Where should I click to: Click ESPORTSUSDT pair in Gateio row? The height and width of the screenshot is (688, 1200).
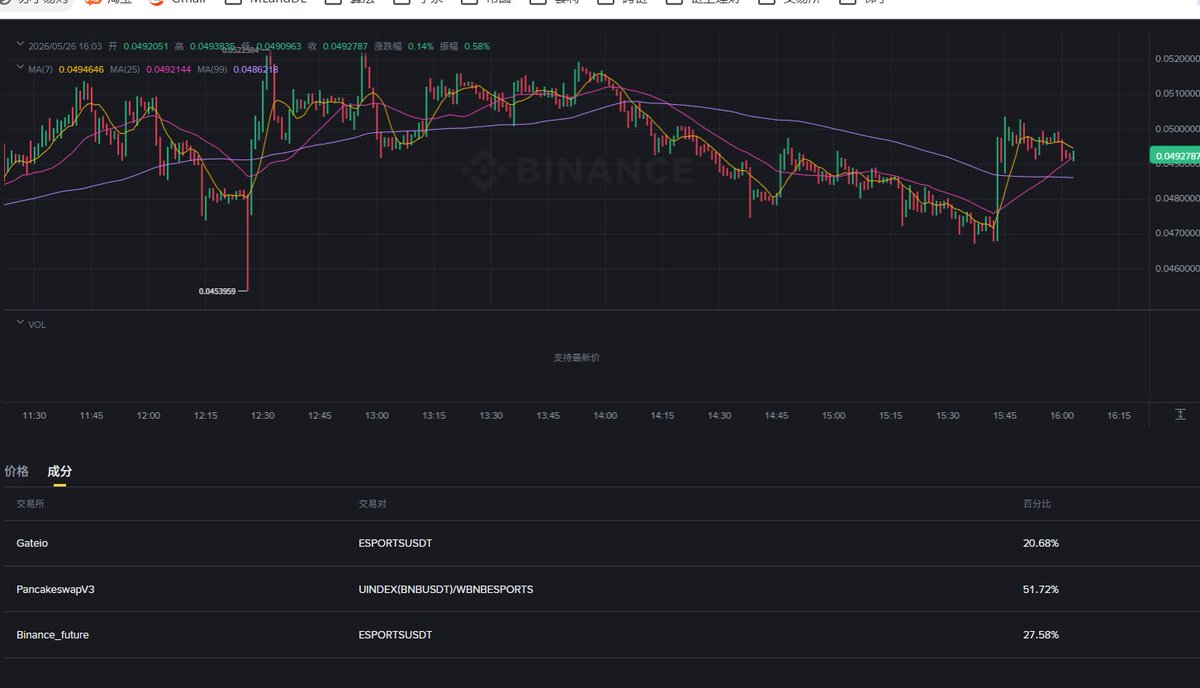395,543
